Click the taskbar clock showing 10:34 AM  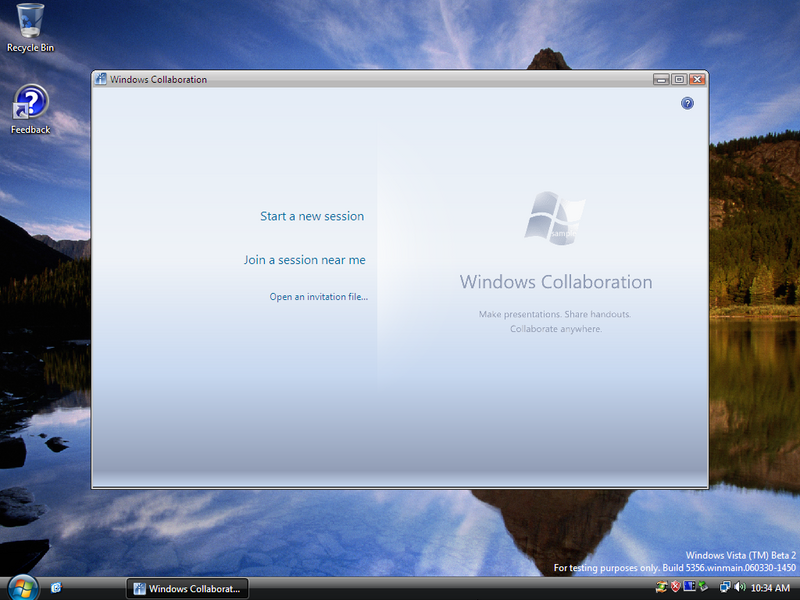(x=770, y=588)
